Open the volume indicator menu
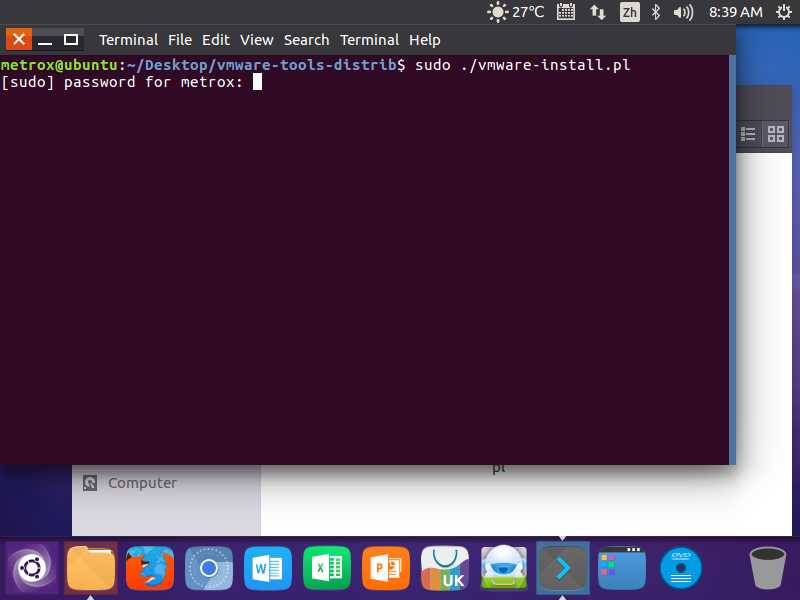 [684, 12]
